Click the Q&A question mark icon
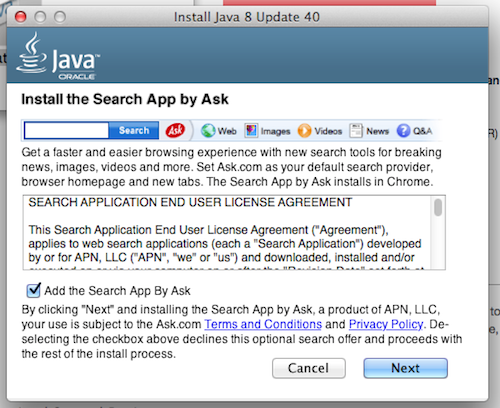 (403, 131)
